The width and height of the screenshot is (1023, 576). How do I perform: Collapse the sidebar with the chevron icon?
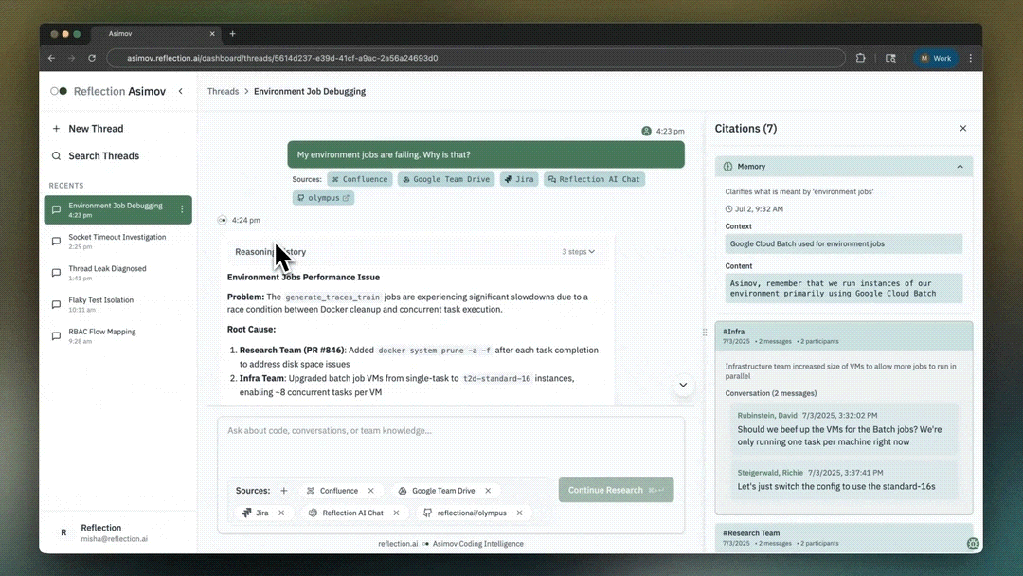[181, 91]
